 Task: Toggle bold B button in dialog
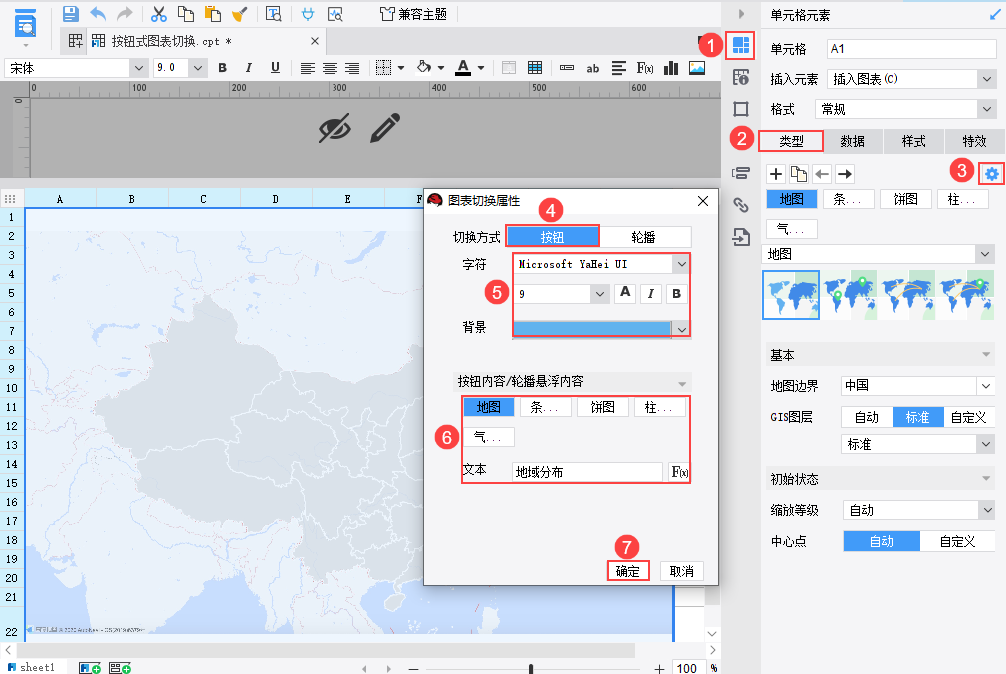point(676,294)
